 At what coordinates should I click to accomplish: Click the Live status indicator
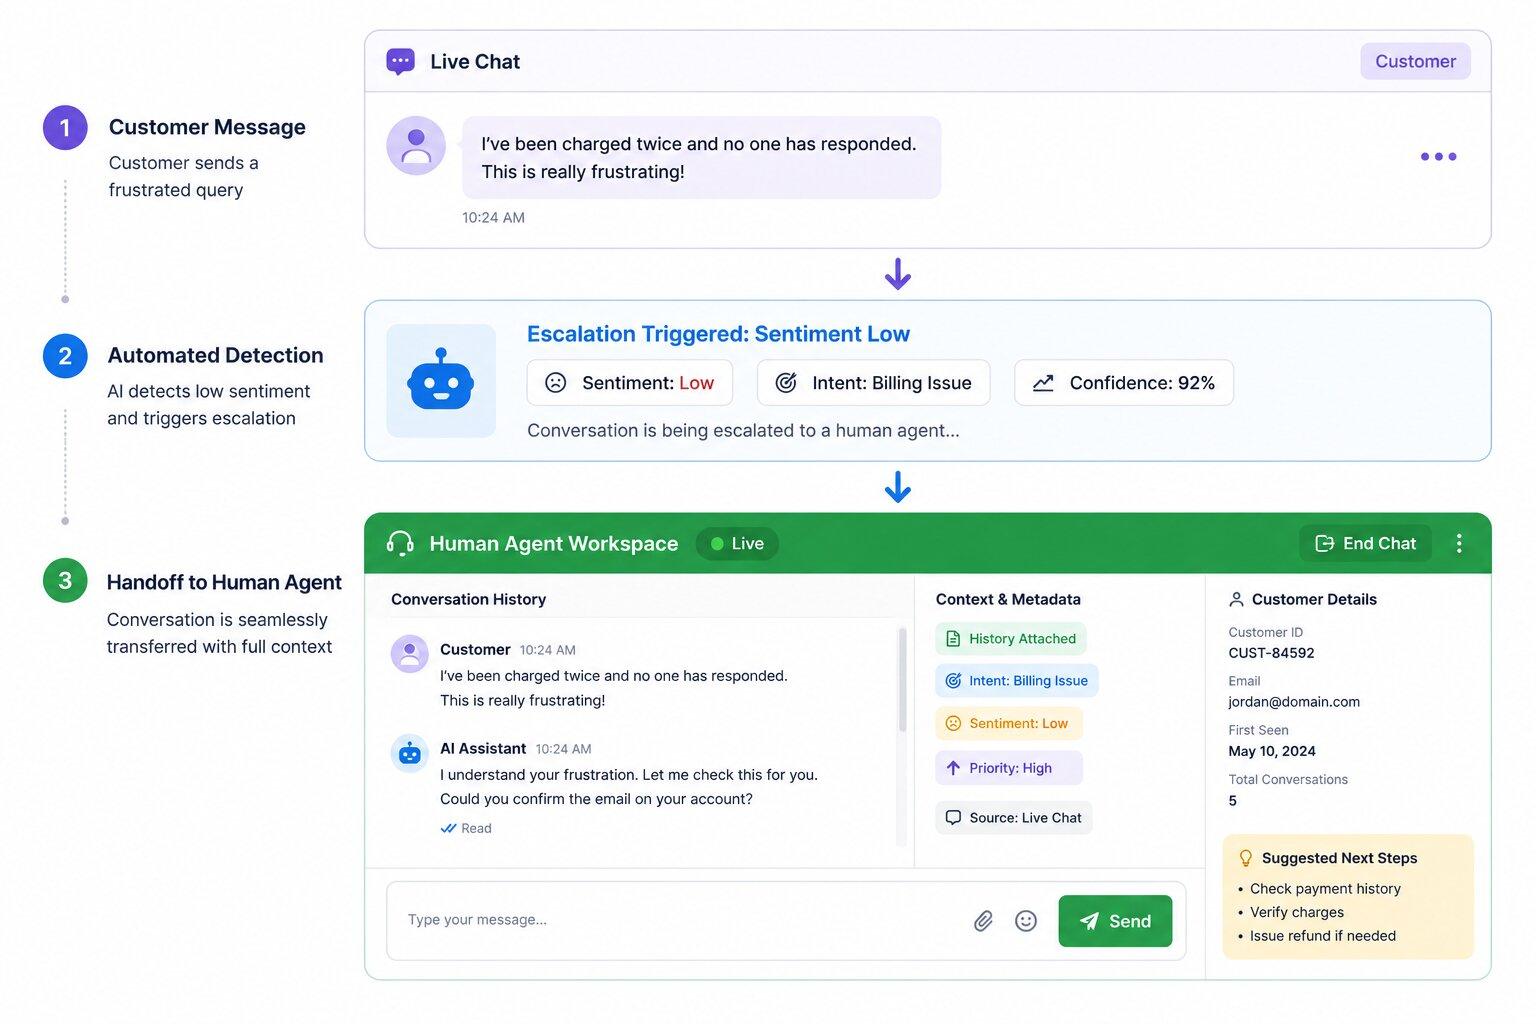[x=737, y=543]
